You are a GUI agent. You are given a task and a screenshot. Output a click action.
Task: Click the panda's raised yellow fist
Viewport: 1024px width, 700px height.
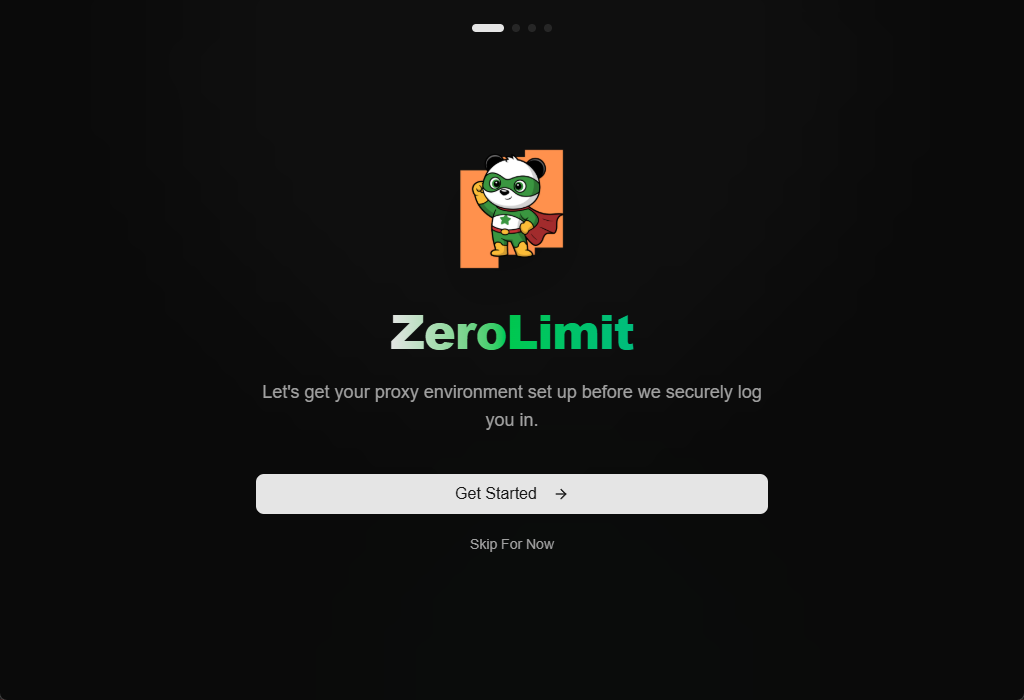[479, 190]
